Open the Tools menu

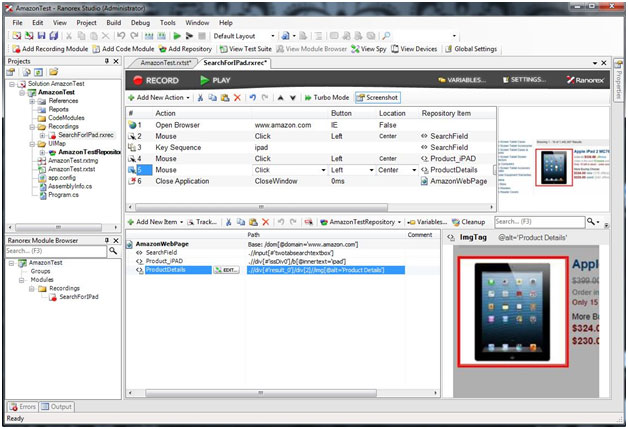click(x=168, y=23)
